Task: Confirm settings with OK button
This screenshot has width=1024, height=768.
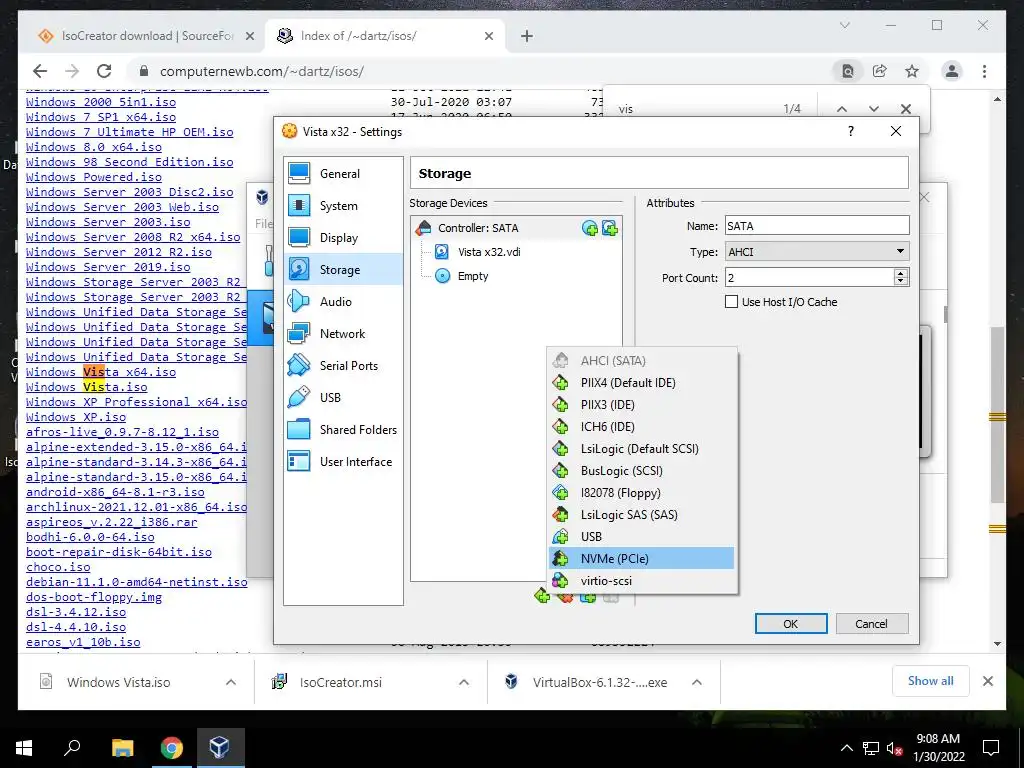Action: [x=791, y=624]
